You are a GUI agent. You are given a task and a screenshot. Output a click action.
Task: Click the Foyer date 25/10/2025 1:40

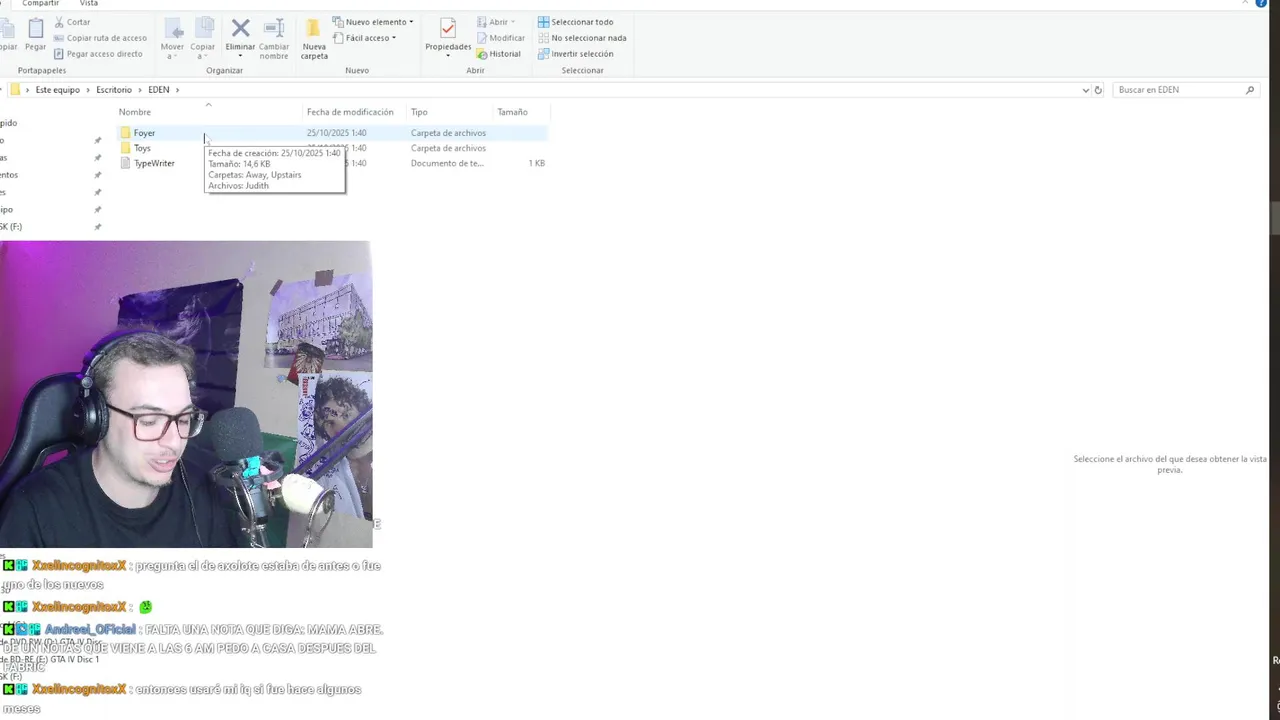[336, 133]
